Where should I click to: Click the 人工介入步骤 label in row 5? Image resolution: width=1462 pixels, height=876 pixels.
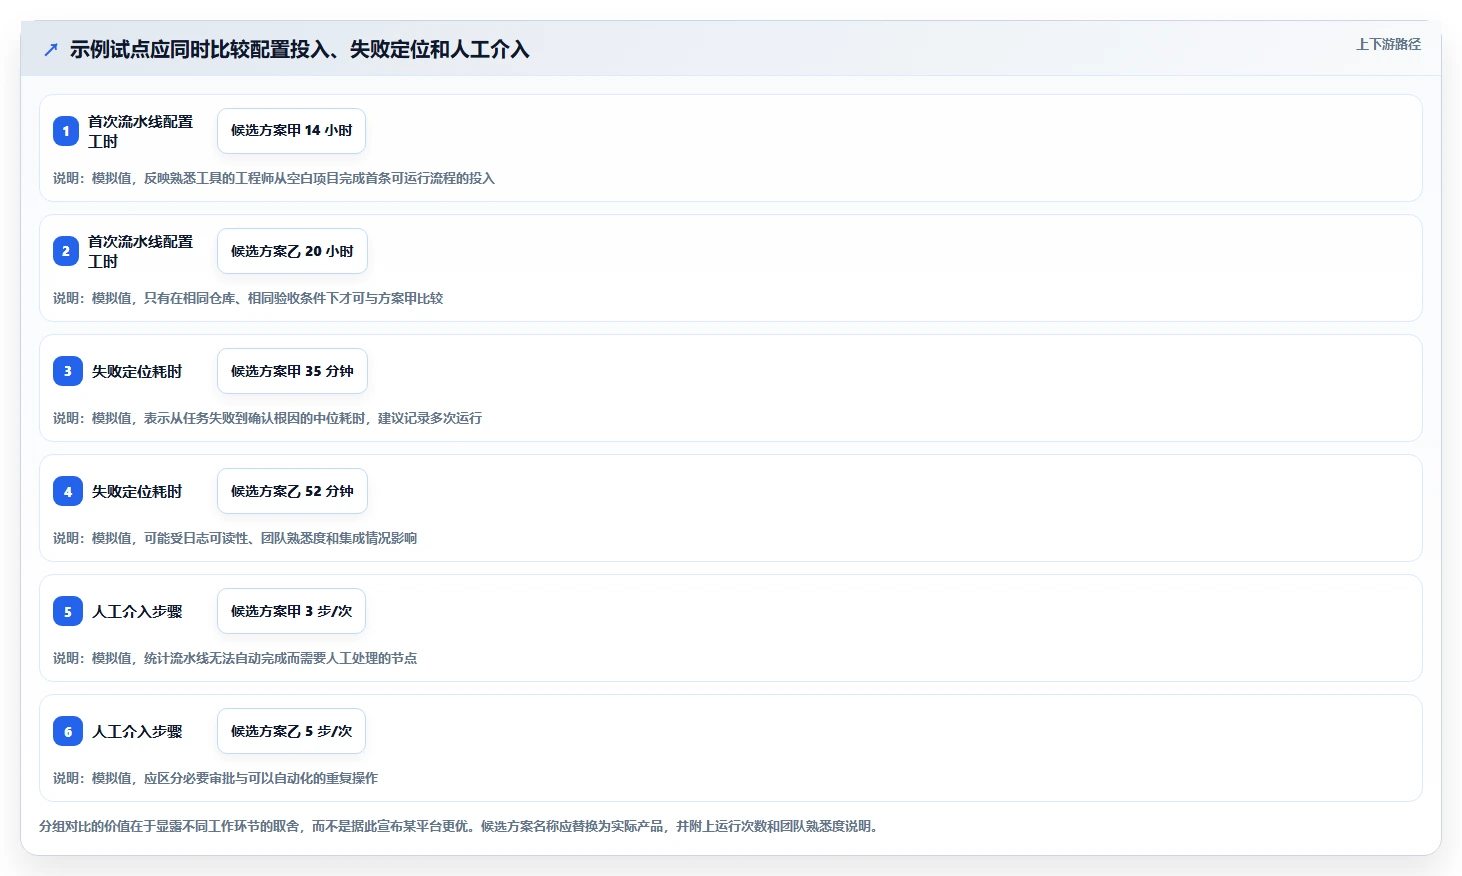point(137,611)
